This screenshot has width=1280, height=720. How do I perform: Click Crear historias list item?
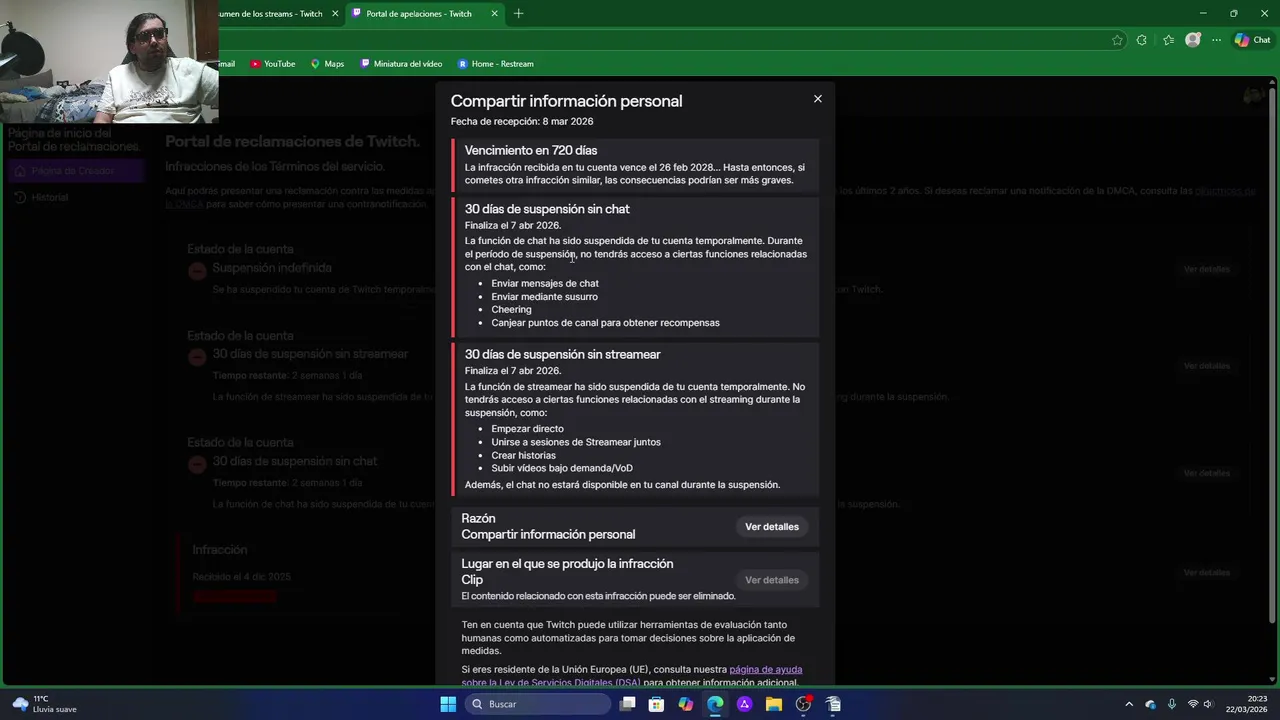click(x=523, y=455)
